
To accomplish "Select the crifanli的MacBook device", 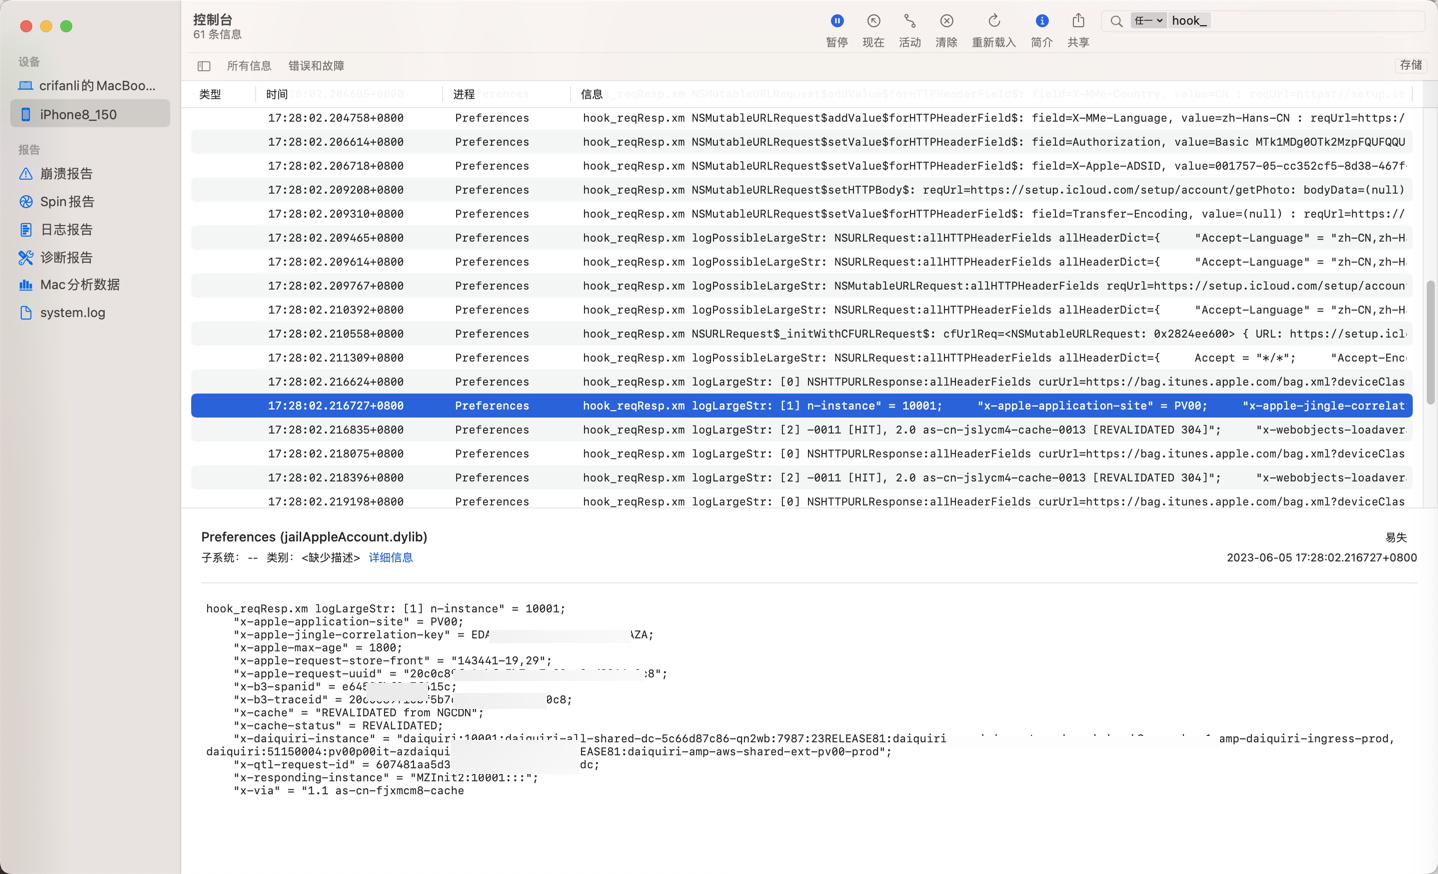I will (90, 86).
